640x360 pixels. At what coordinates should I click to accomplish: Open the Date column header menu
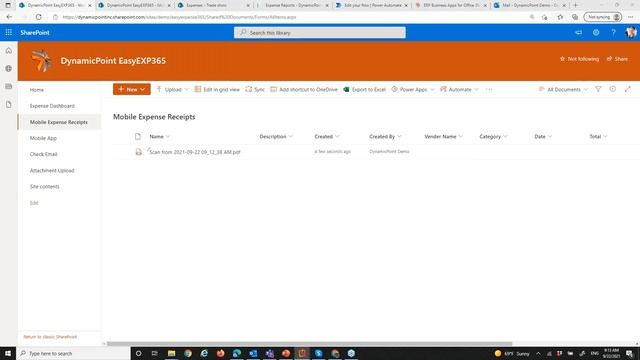pos(543,136)
